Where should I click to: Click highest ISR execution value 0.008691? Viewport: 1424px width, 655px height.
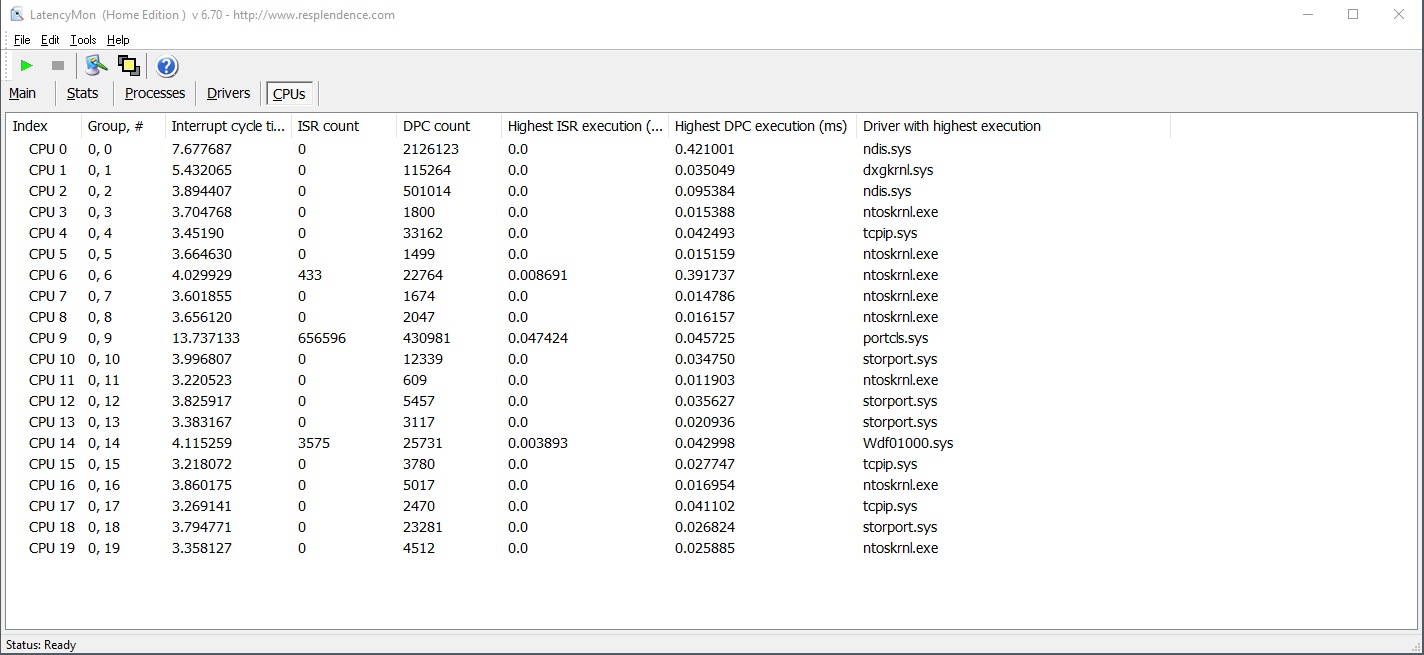coord(538,275)
